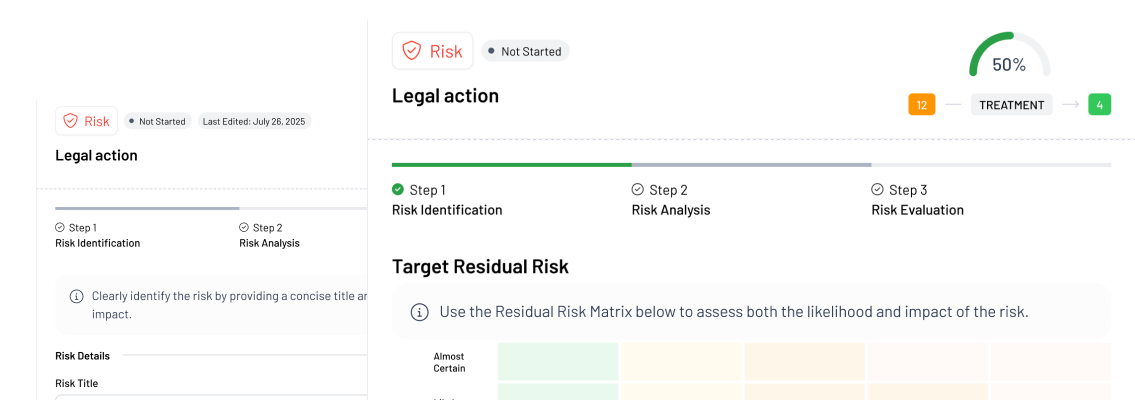Click the back panel Step 1 check icon

(60, 227)
